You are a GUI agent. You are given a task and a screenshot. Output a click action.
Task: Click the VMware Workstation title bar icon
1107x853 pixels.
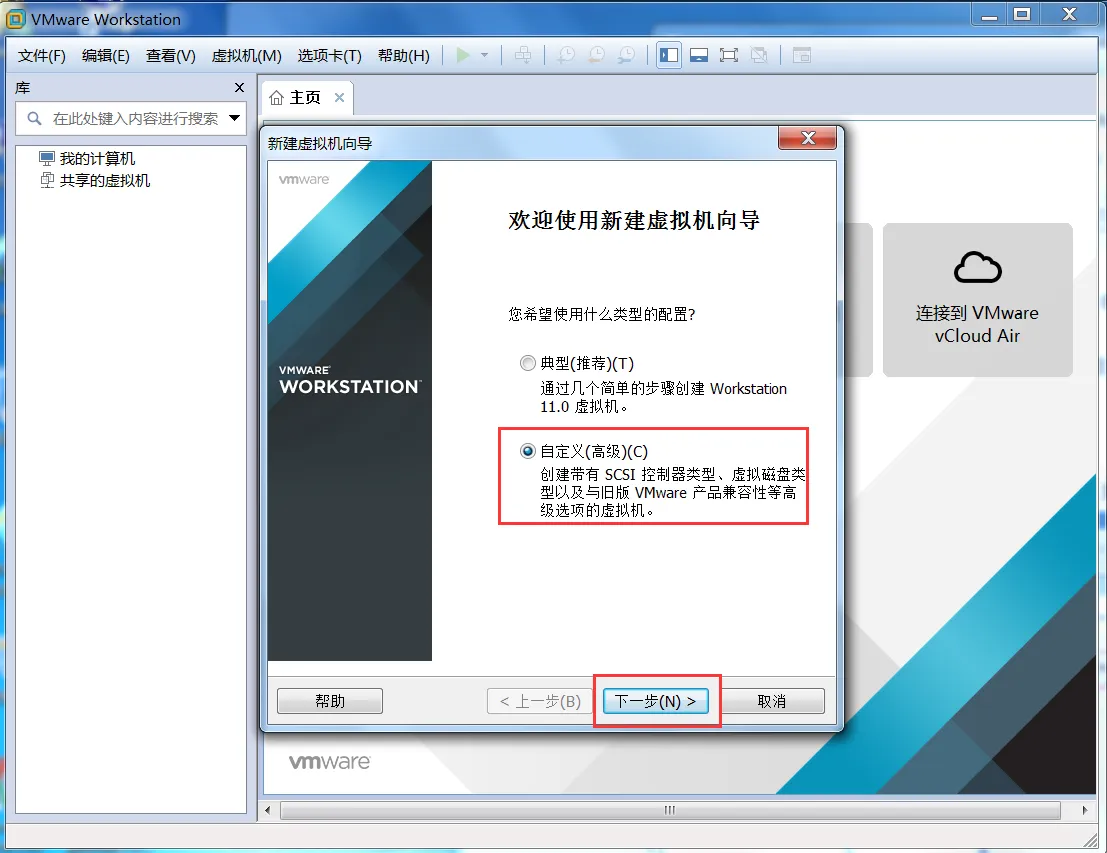tap(16, 19)
